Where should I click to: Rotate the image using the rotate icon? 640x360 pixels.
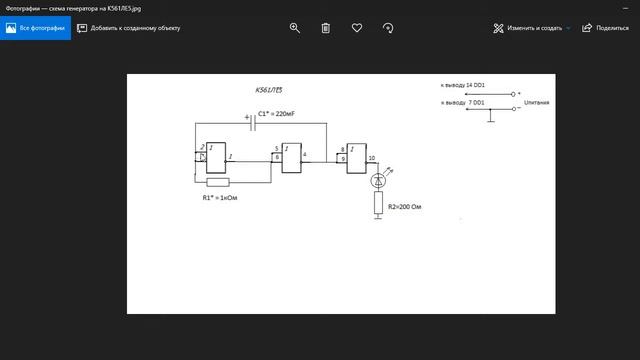[x=388, y=28]
